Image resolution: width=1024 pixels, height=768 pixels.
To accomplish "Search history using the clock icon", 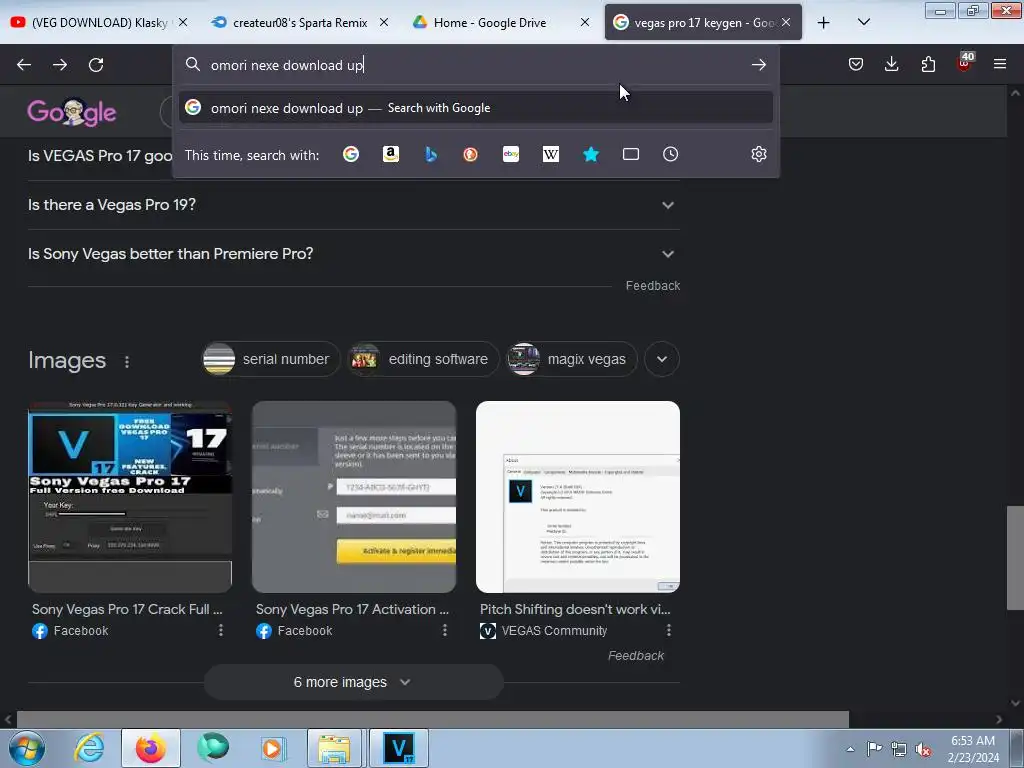I will point(670,154).
